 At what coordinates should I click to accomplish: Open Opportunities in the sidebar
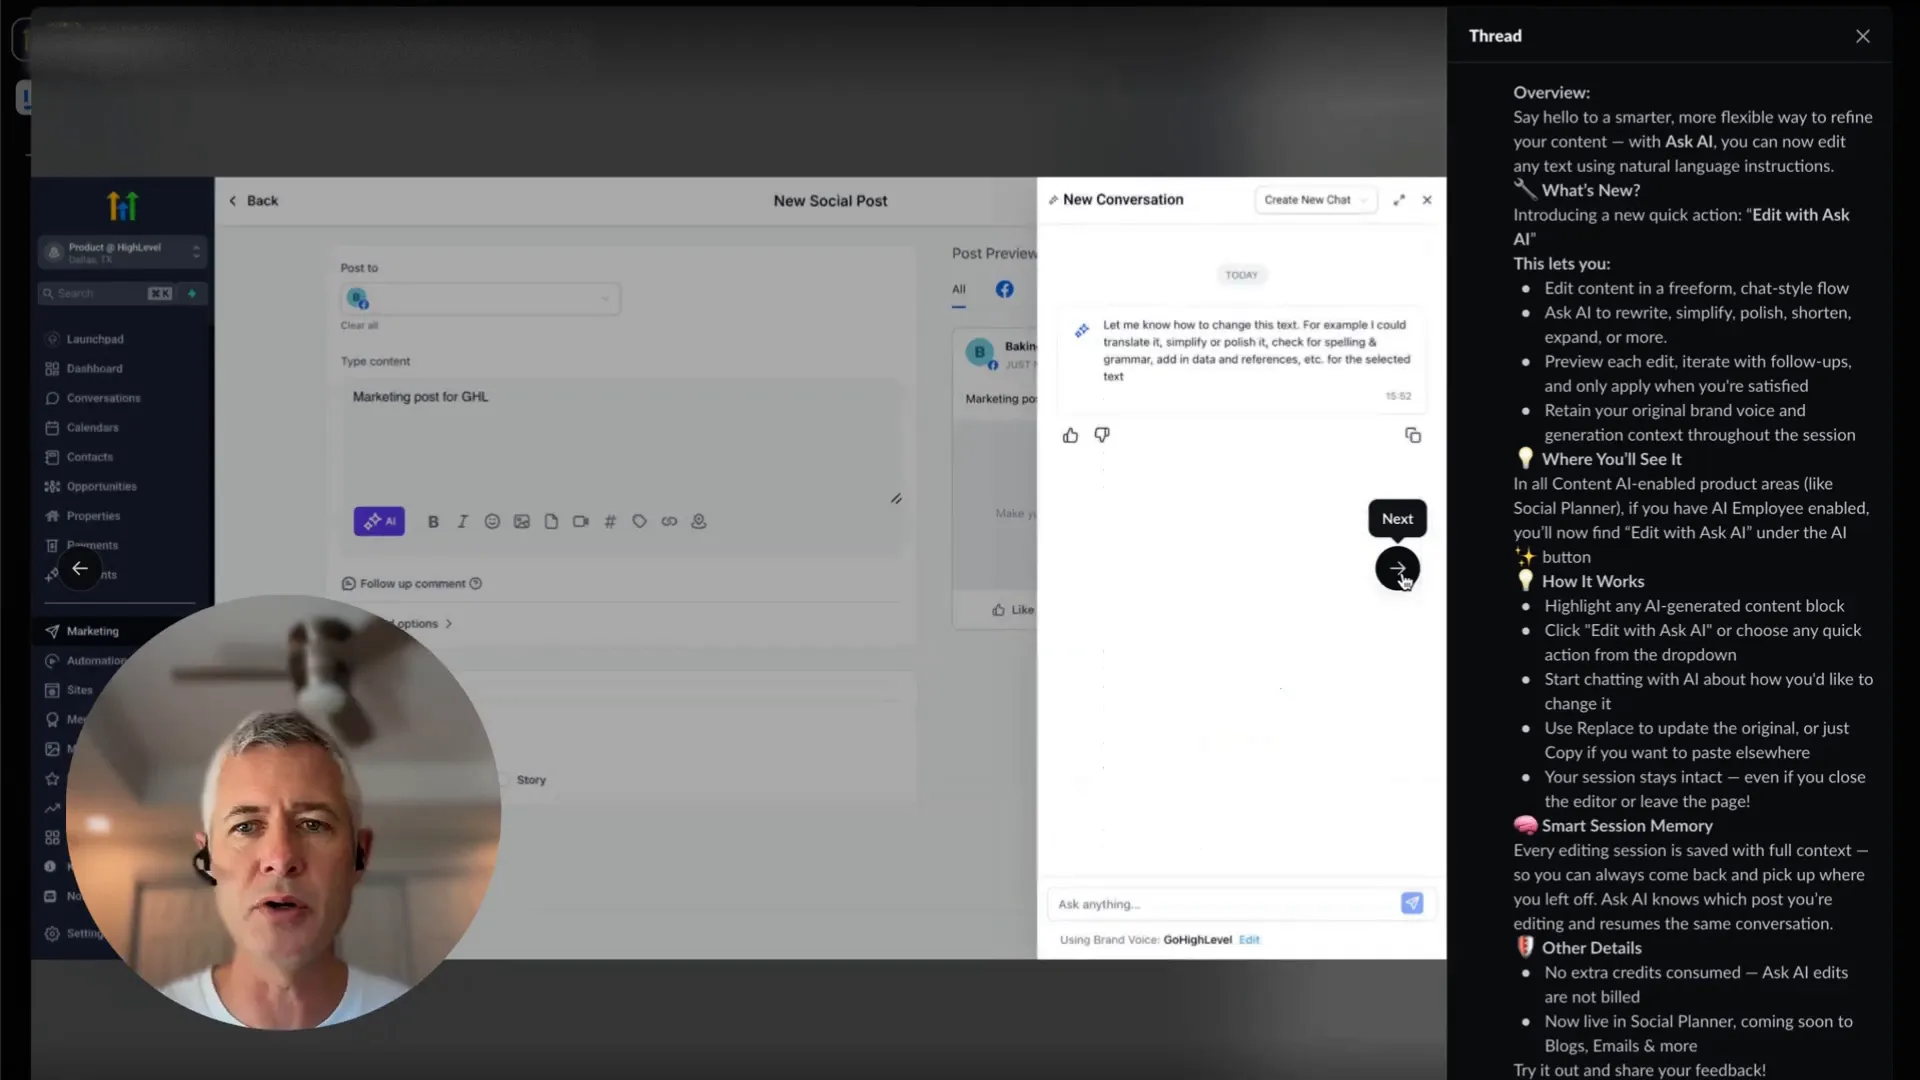pyautogui.click(x=101, y=487)
